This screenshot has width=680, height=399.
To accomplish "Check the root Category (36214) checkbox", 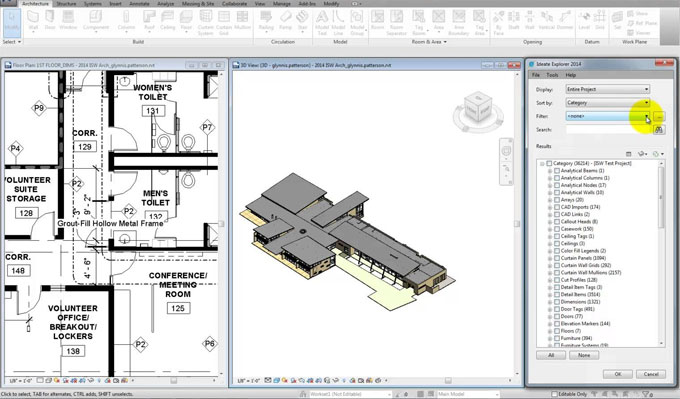I will (549, 164).
